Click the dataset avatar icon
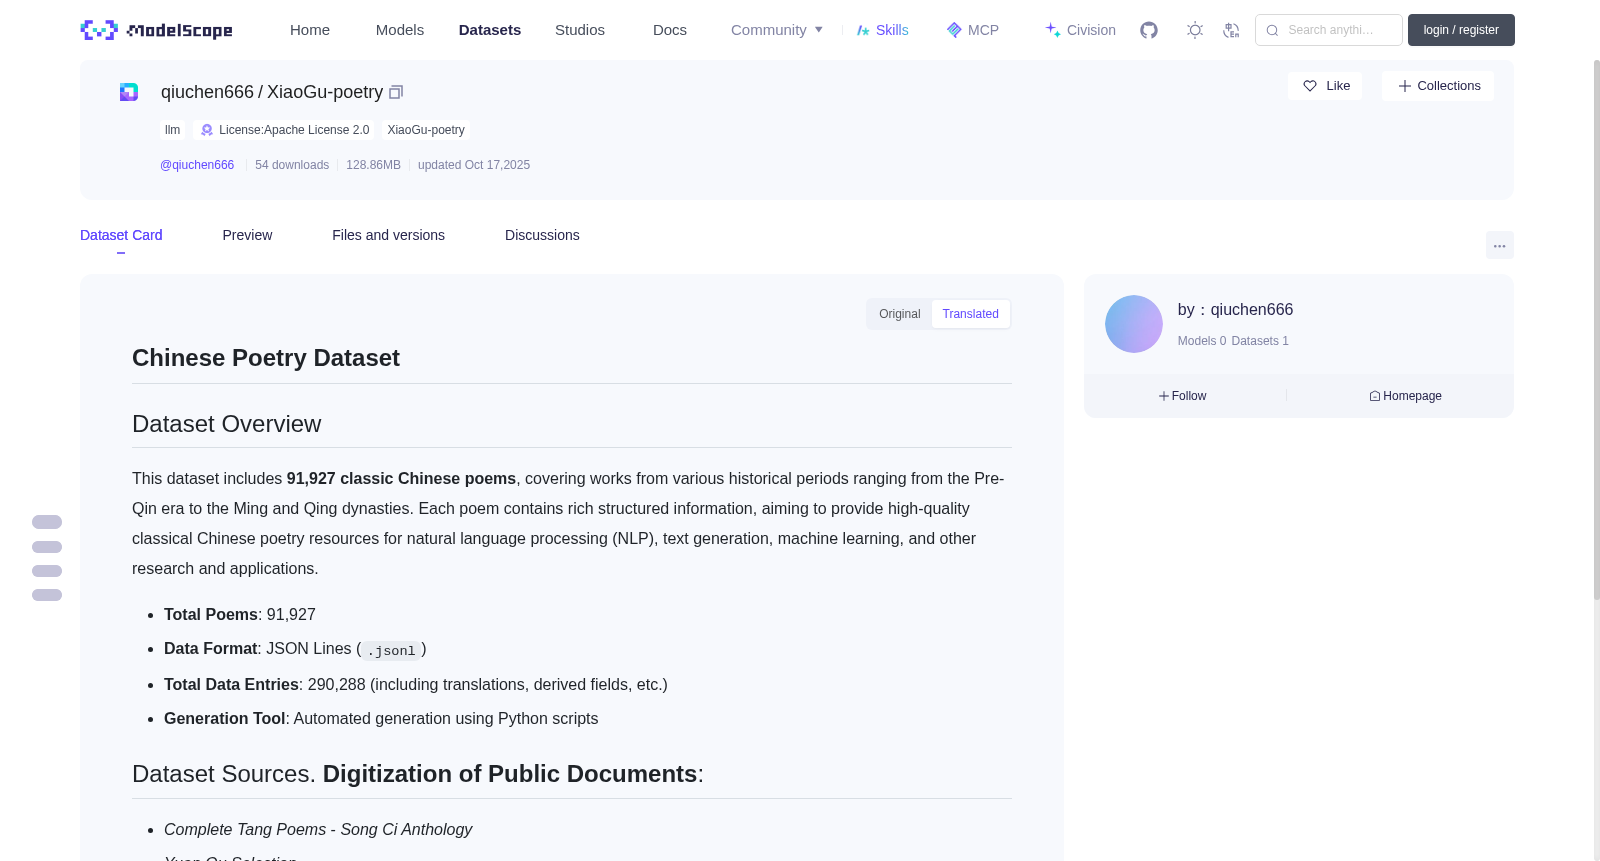This screenshot has height=861, width=1600. click(x=129, y=92)
